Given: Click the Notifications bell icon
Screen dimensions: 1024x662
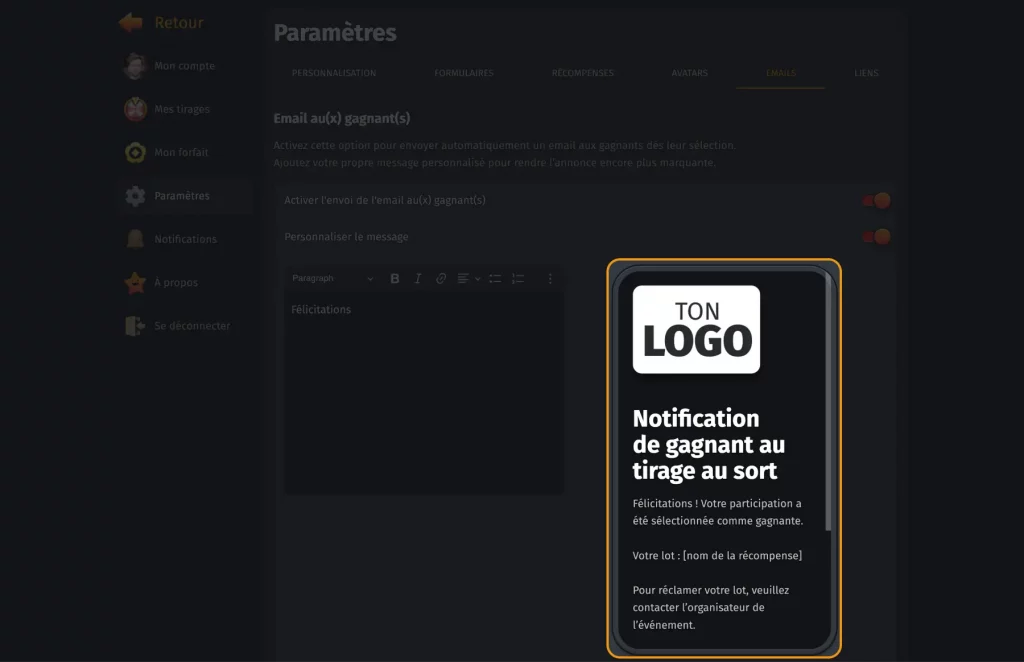Looking at the screenshot, I should [135, 239].
